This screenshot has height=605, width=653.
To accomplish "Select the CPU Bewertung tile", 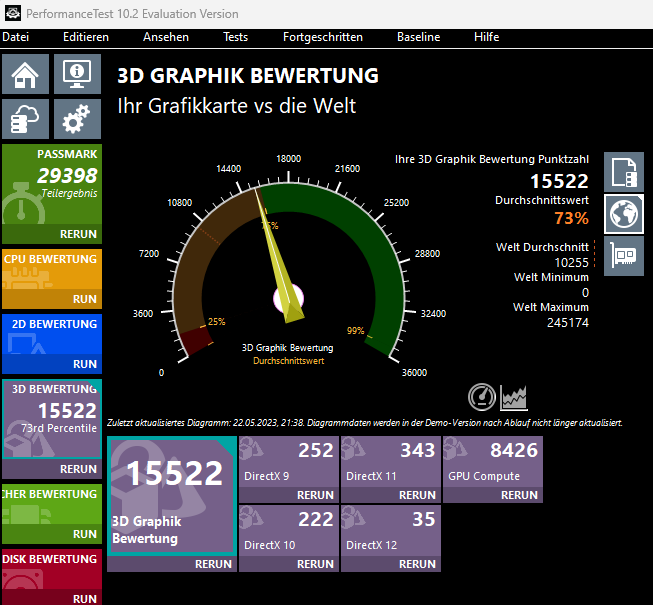I will click(x=52, y=269).
